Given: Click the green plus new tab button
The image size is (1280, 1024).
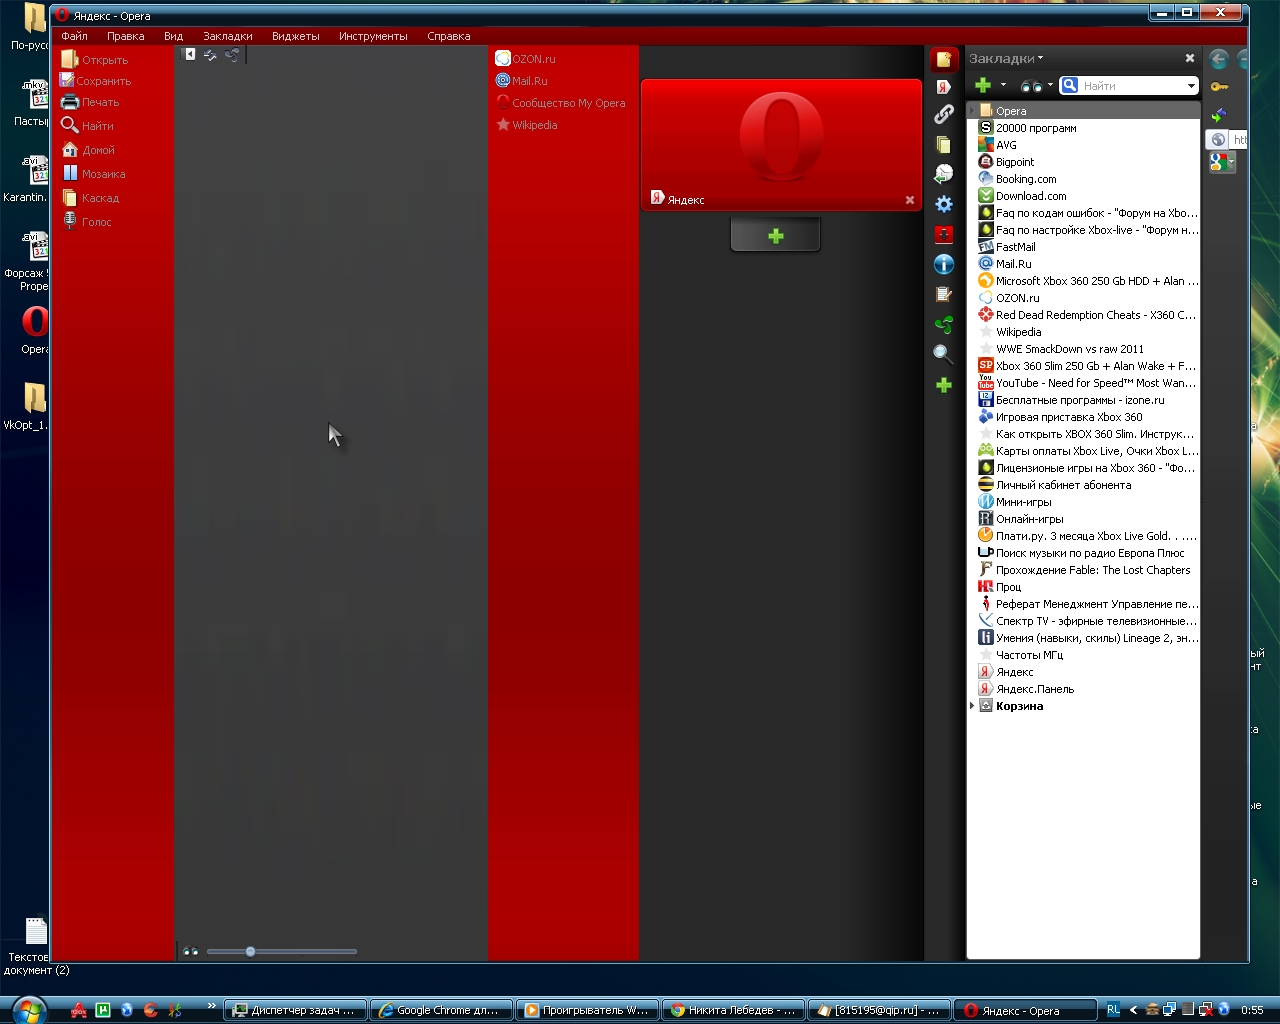Looking at the screenshot, I should 776,236.
